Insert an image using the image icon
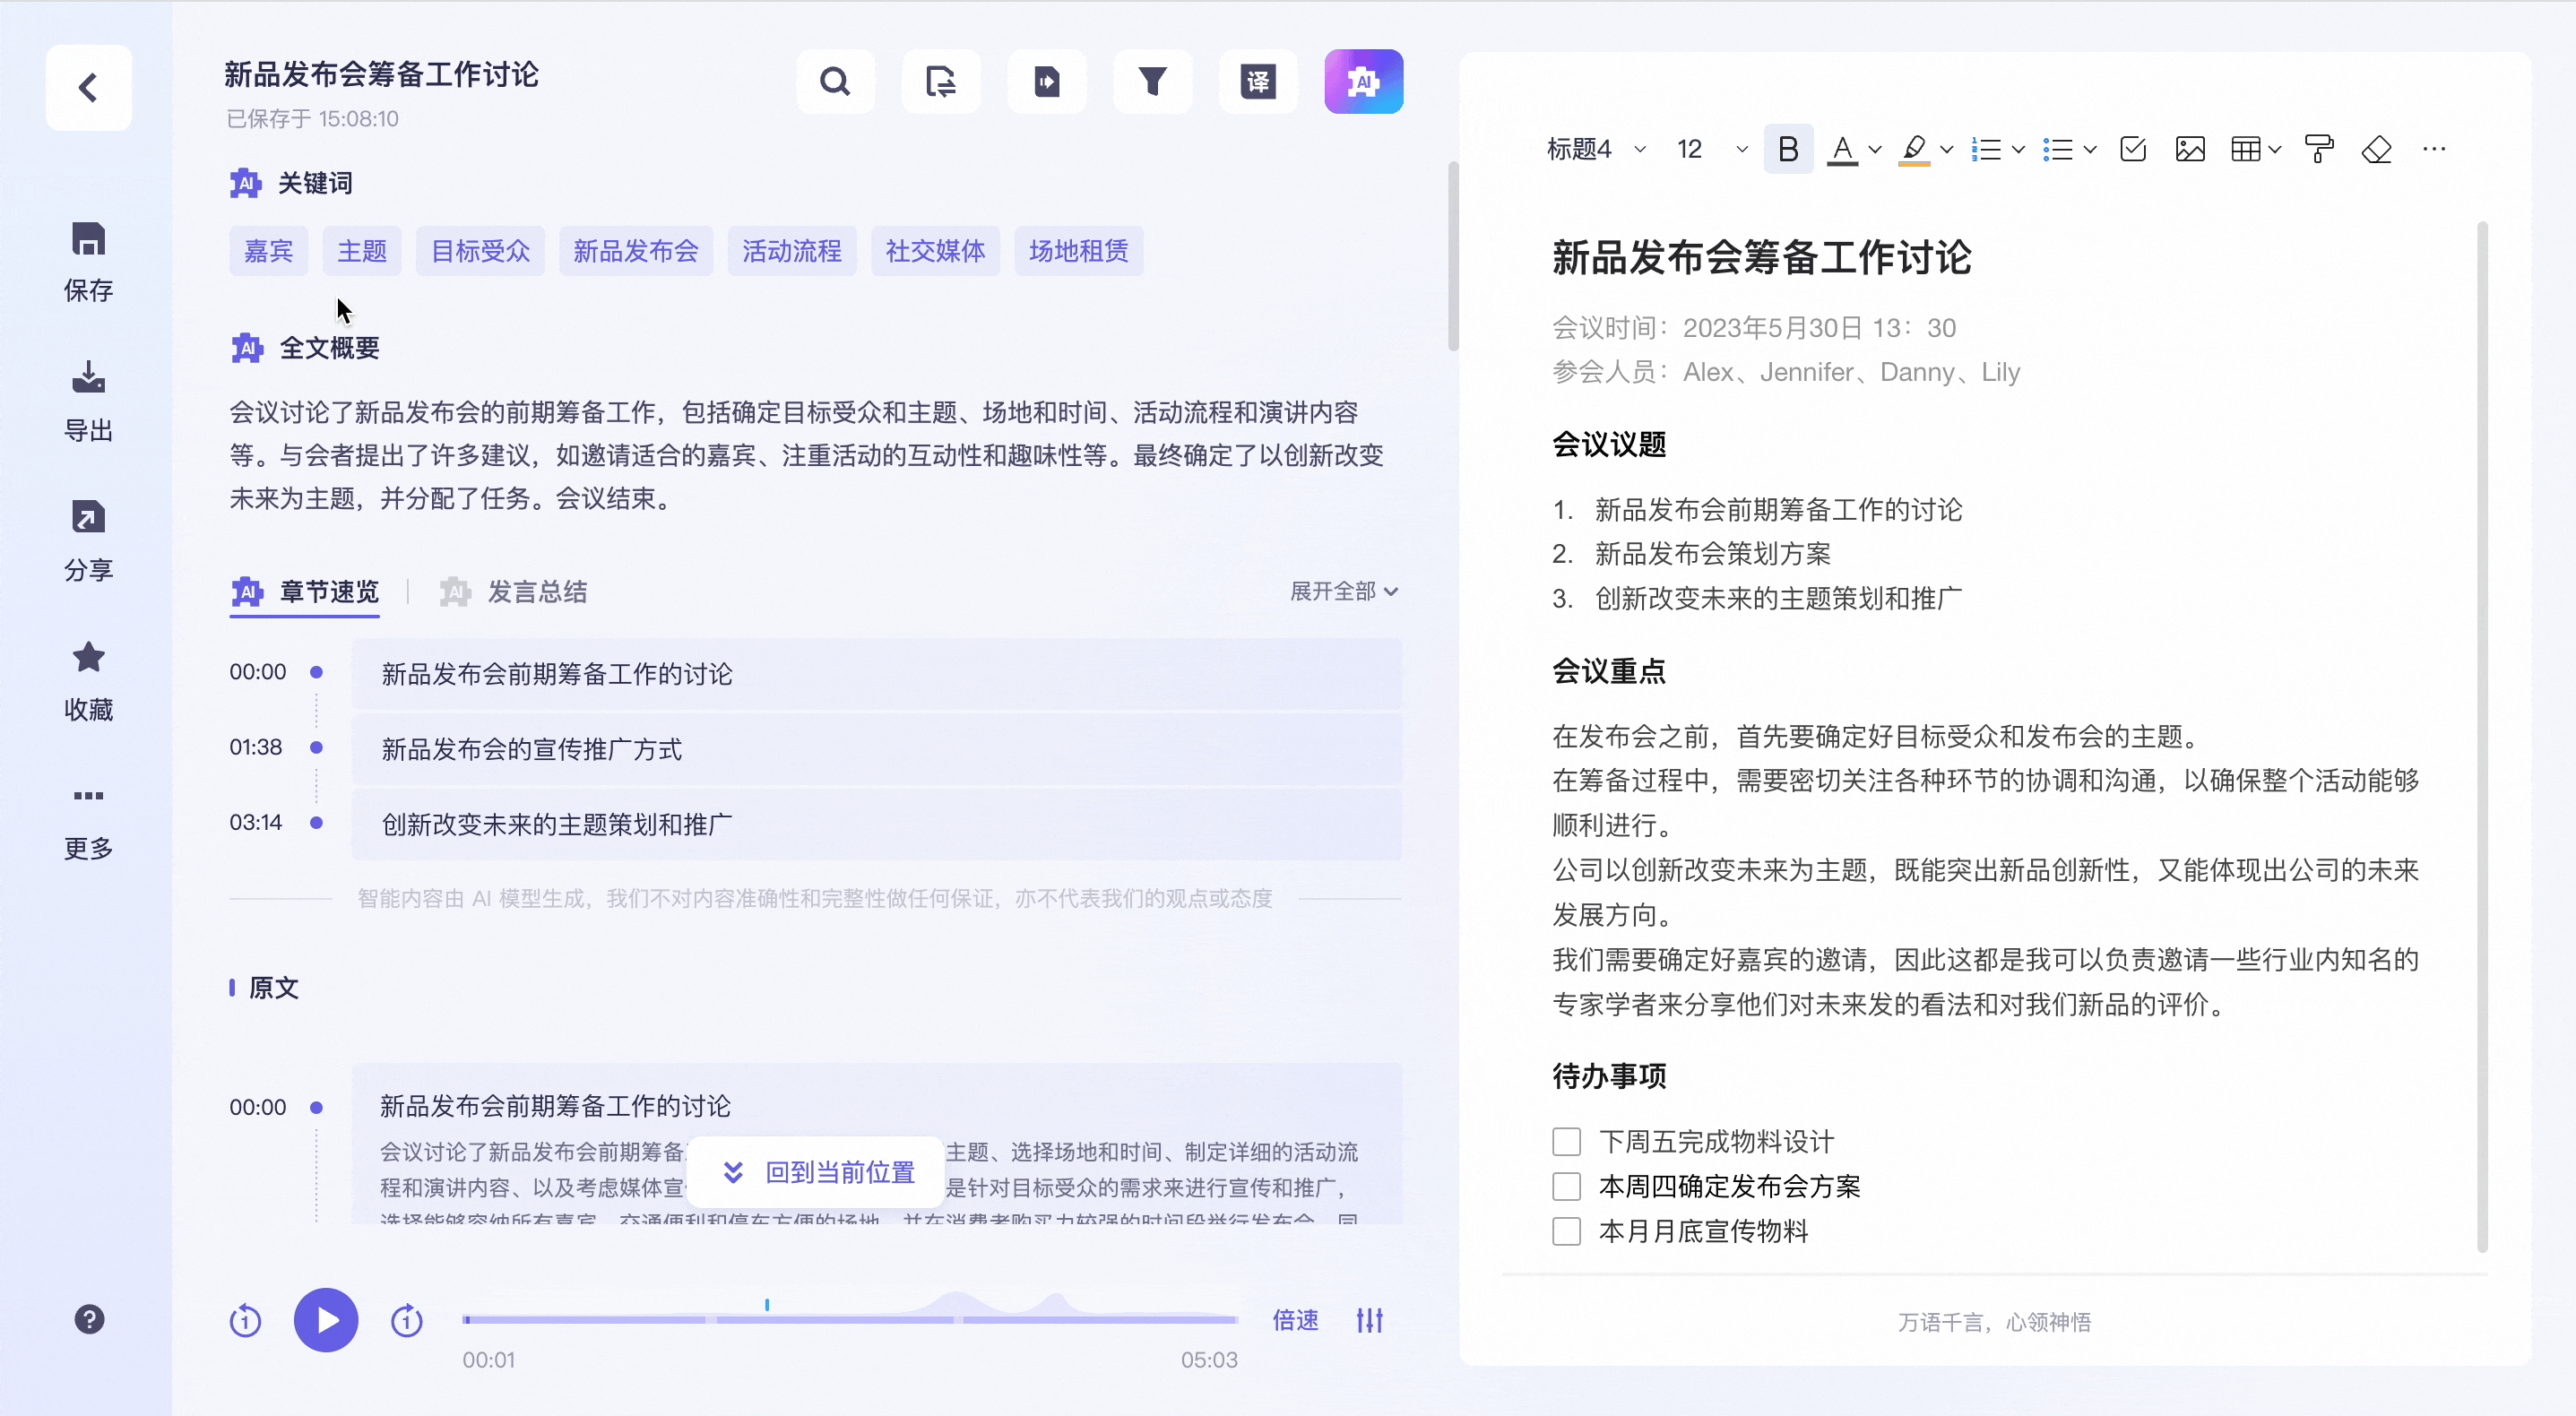 tap(2191, 148)
